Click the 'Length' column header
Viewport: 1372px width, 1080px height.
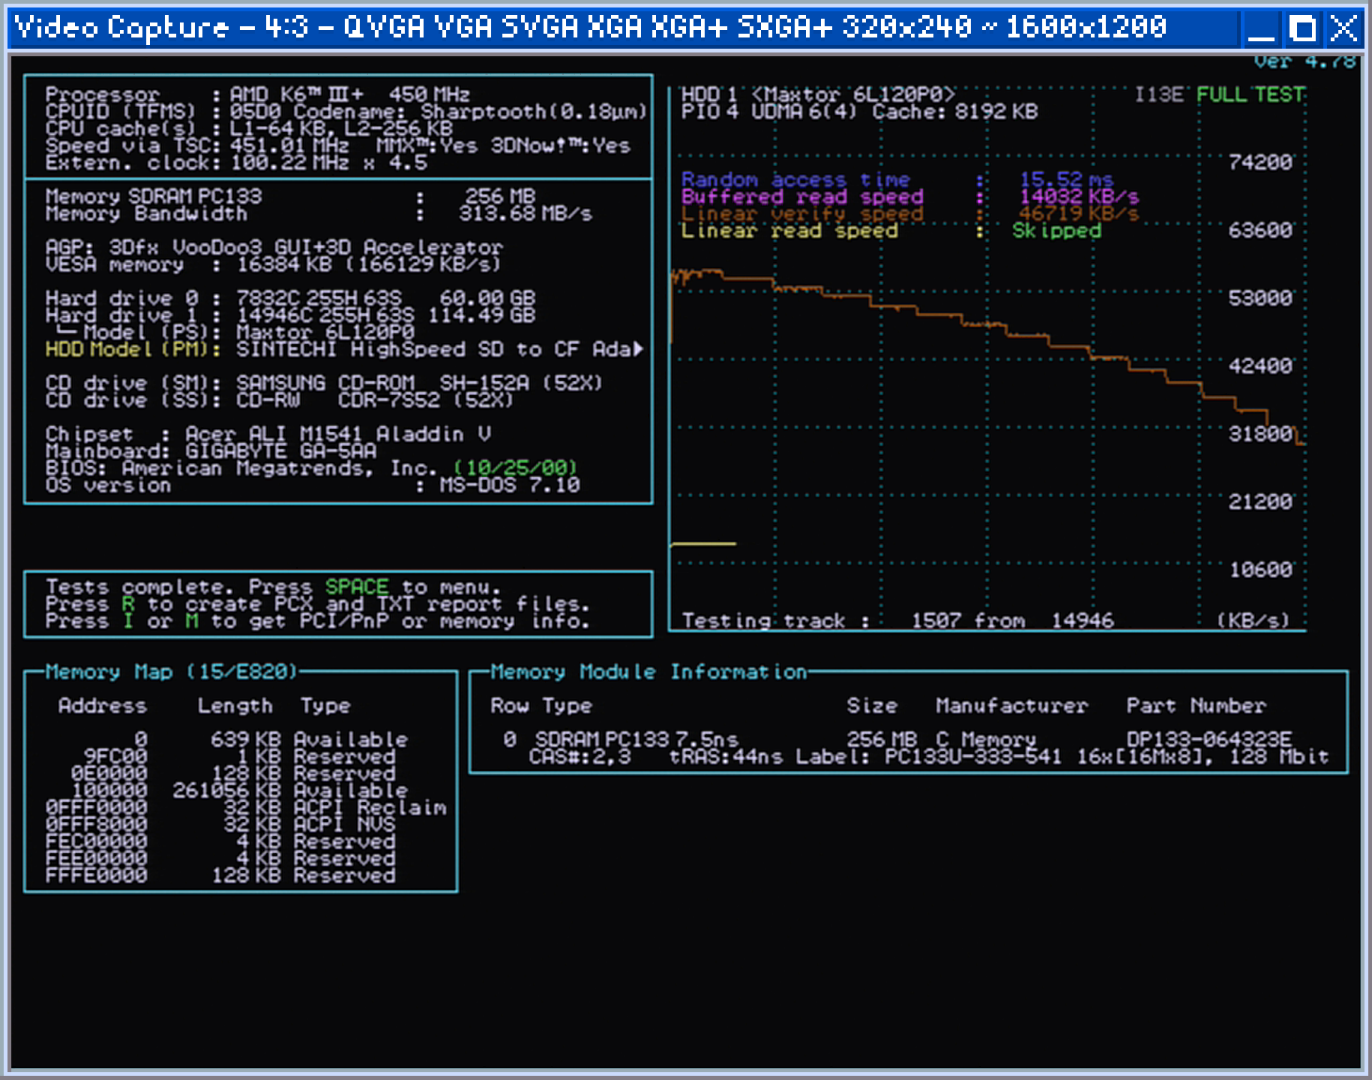(x=235, y=706)
